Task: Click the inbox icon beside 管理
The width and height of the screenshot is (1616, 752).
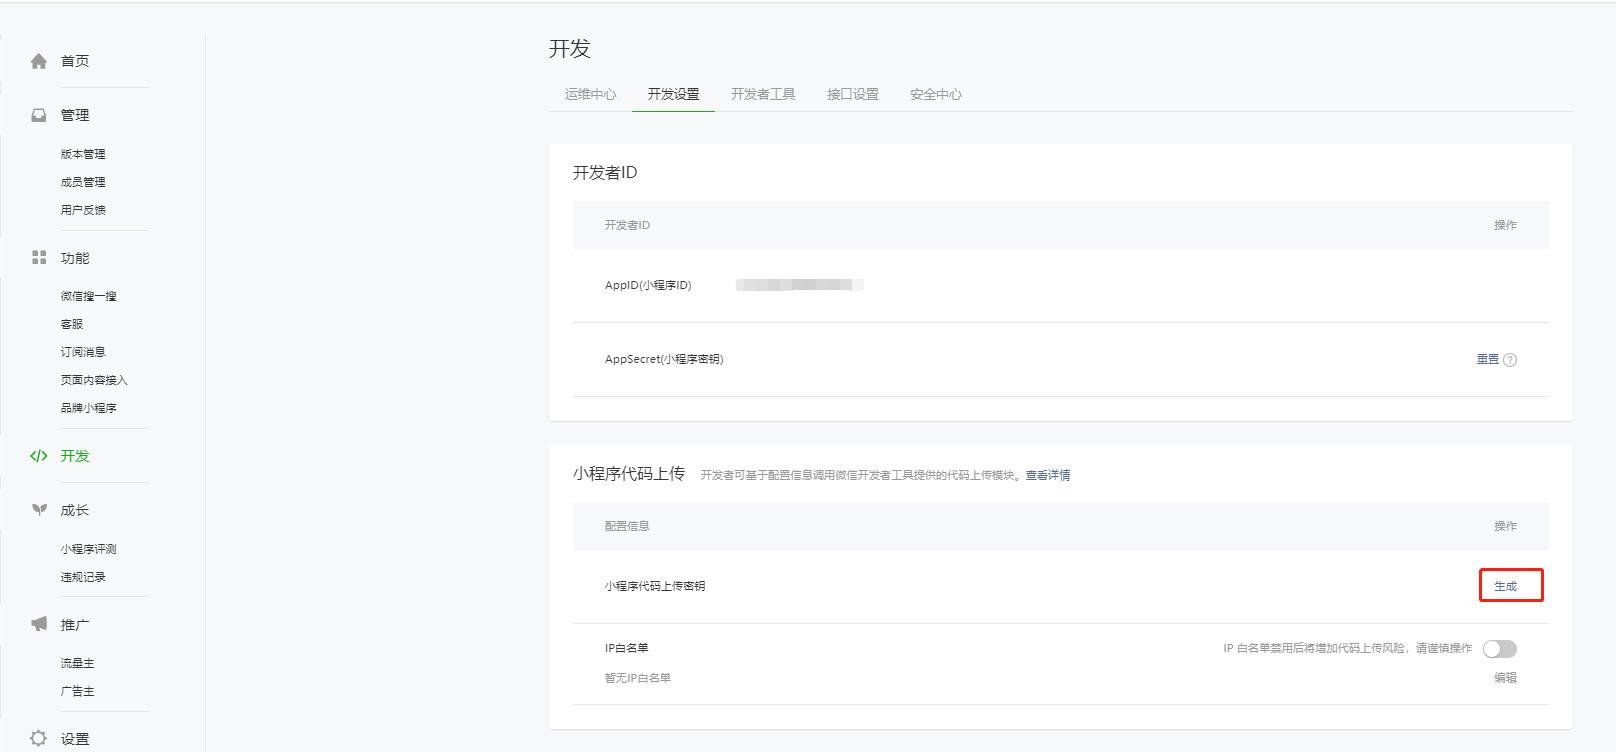Action: click(x=39, y=115)
